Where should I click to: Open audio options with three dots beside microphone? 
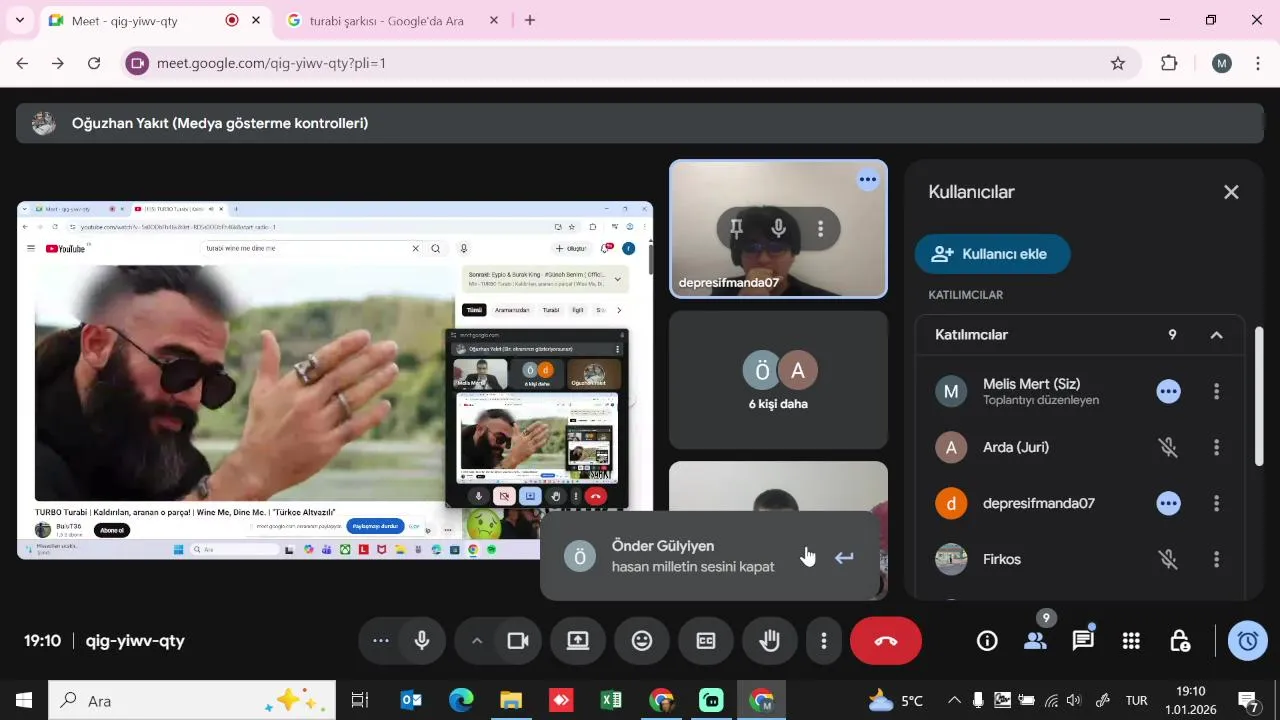point(380,641)
